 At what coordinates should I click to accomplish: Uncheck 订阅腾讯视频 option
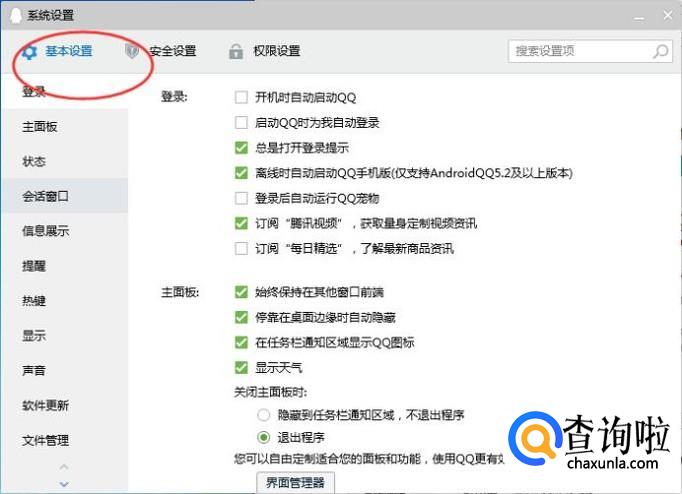[241, 223]
